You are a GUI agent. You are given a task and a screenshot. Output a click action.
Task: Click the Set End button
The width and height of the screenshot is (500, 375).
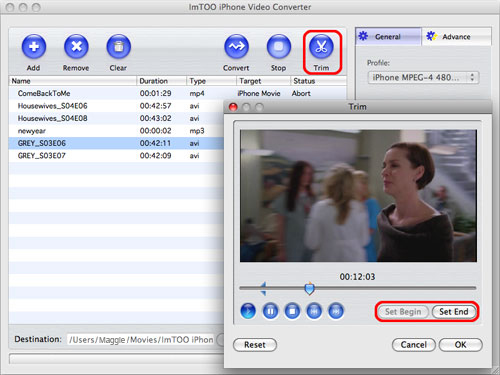(x=454, y=312)
